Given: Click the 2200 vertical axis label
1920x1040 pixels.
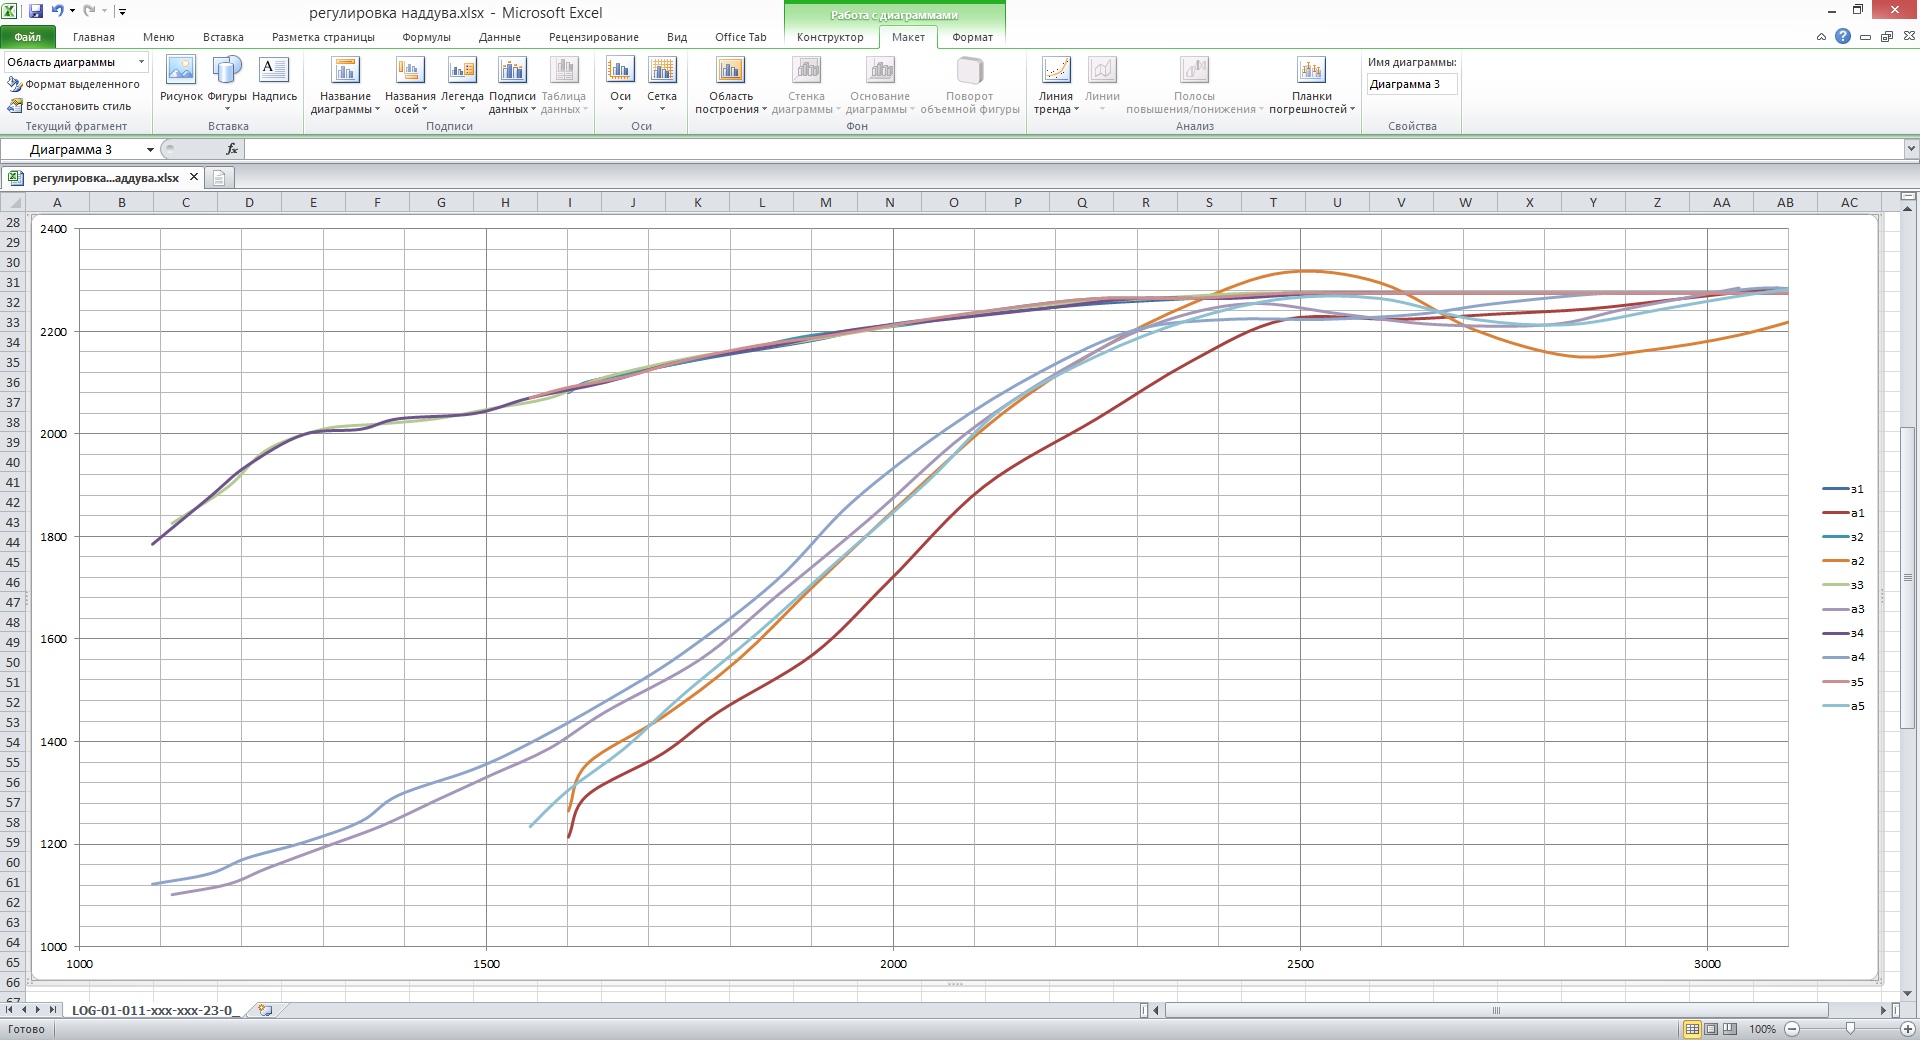Looking at the screenshot, I should click(54, 332).
